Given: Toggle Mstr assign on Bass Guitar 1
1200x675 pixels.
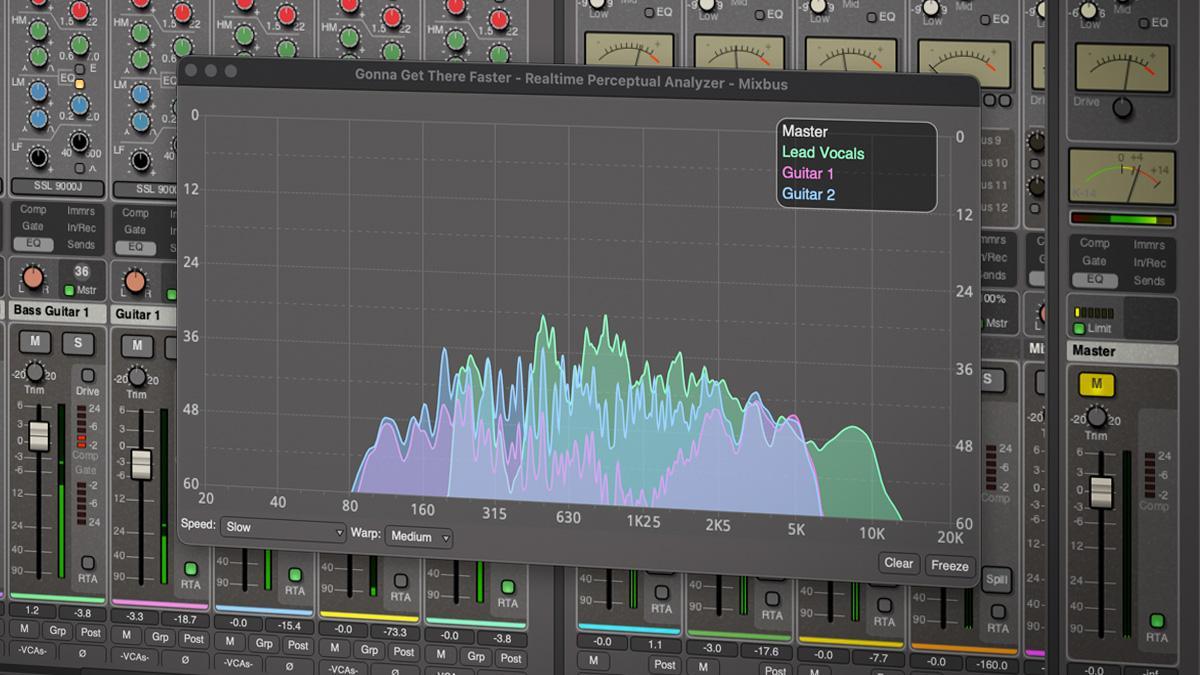Looking at the screenshot, I should point(69,291).
